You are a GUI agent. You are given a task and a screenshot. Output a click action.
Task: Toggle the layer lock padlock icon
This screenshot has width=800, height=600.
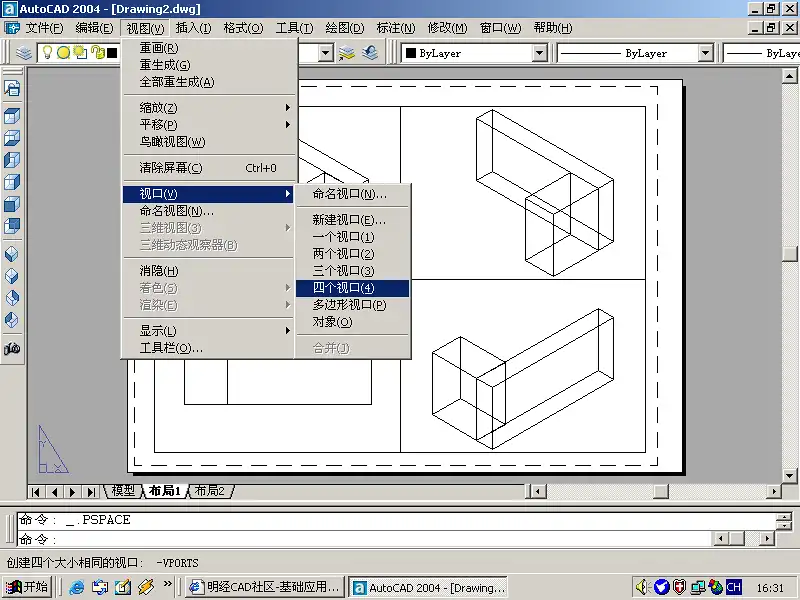click(94, 53)
